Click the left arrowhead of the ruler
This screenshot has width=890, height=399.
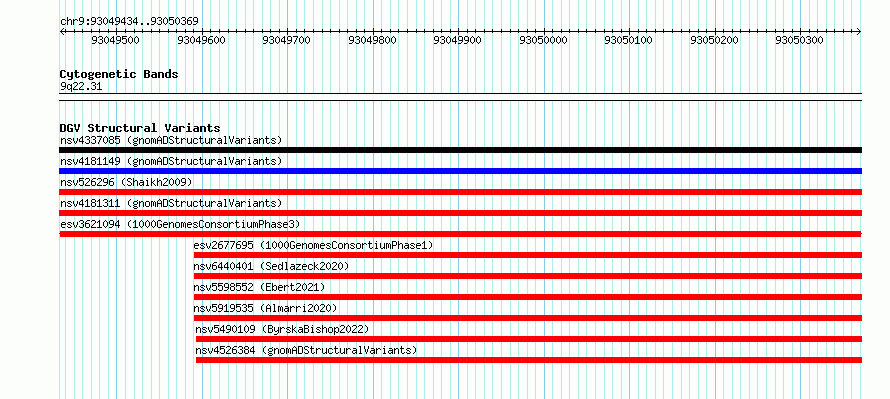tap(62, 31)
